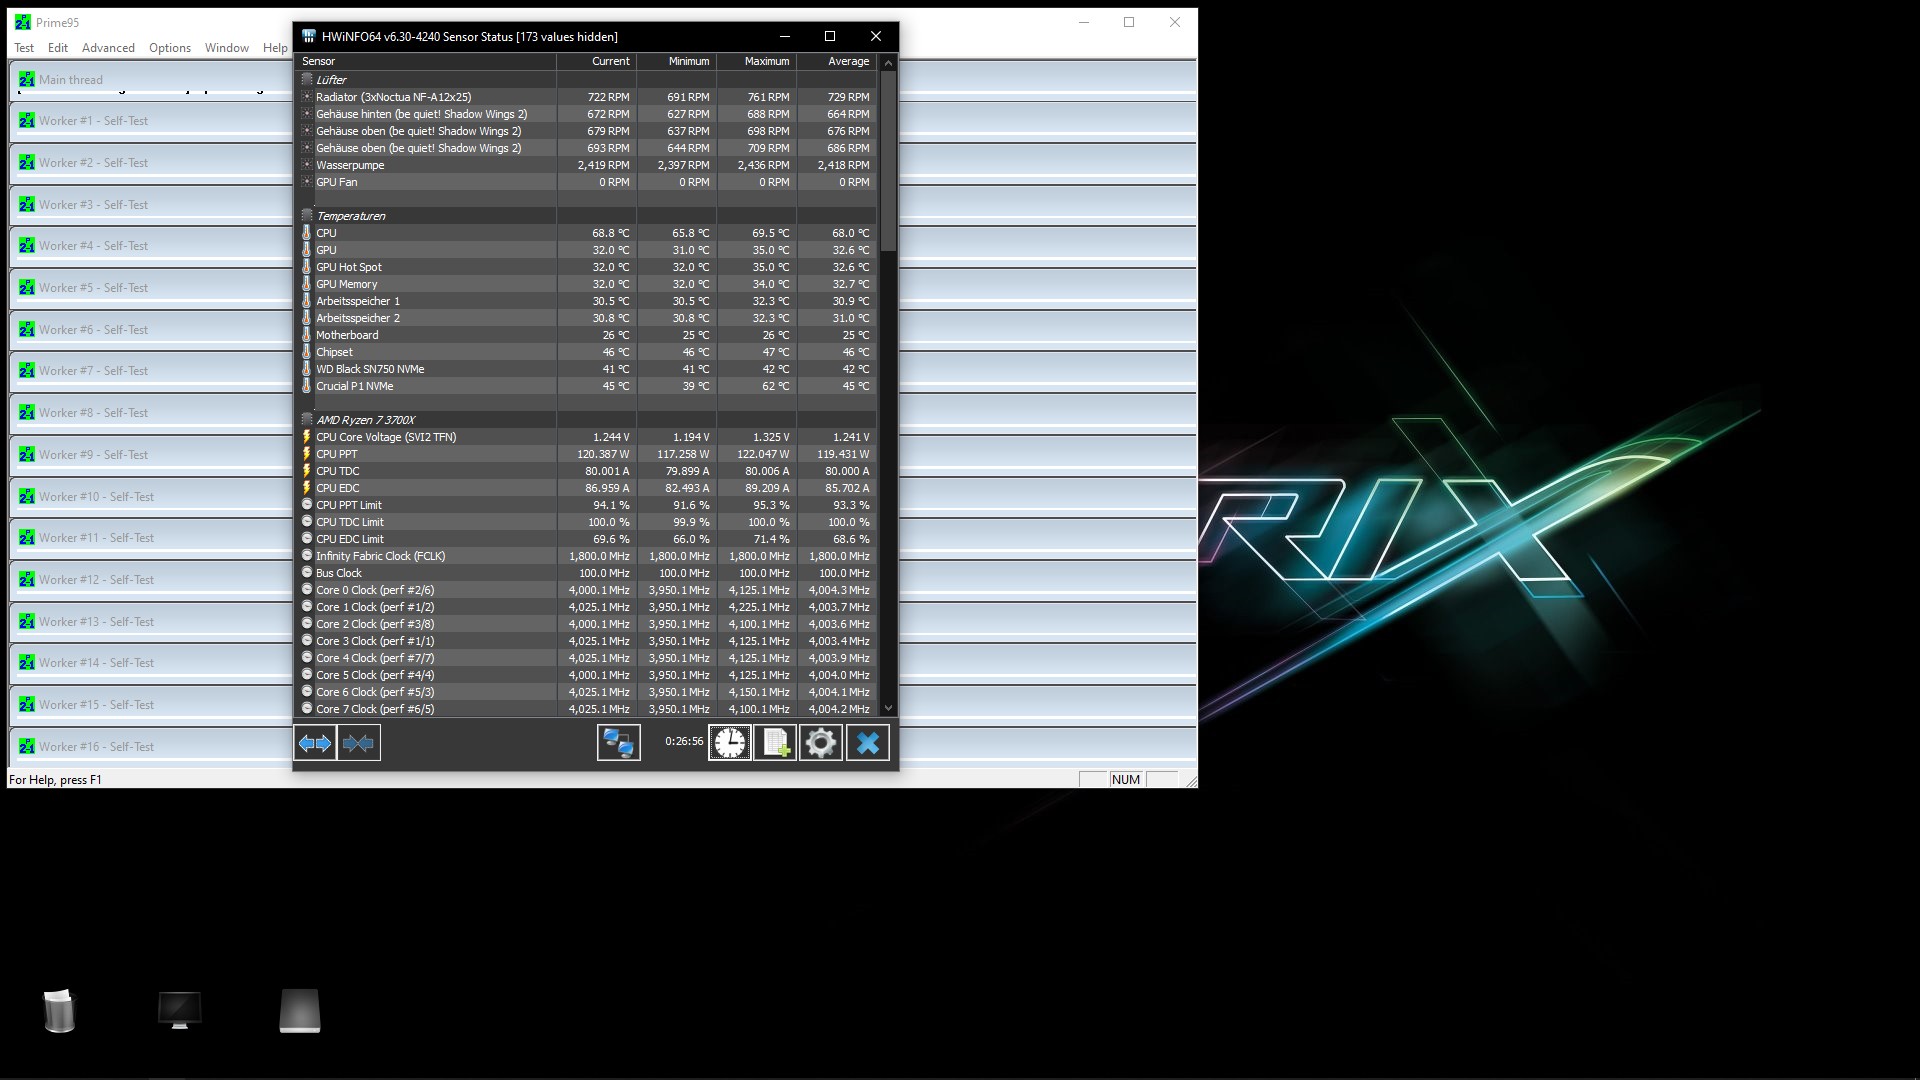The image size is (1920, 1080).
Task: Reset min/max values with the clock button
Action: click(x=730, y=743)
